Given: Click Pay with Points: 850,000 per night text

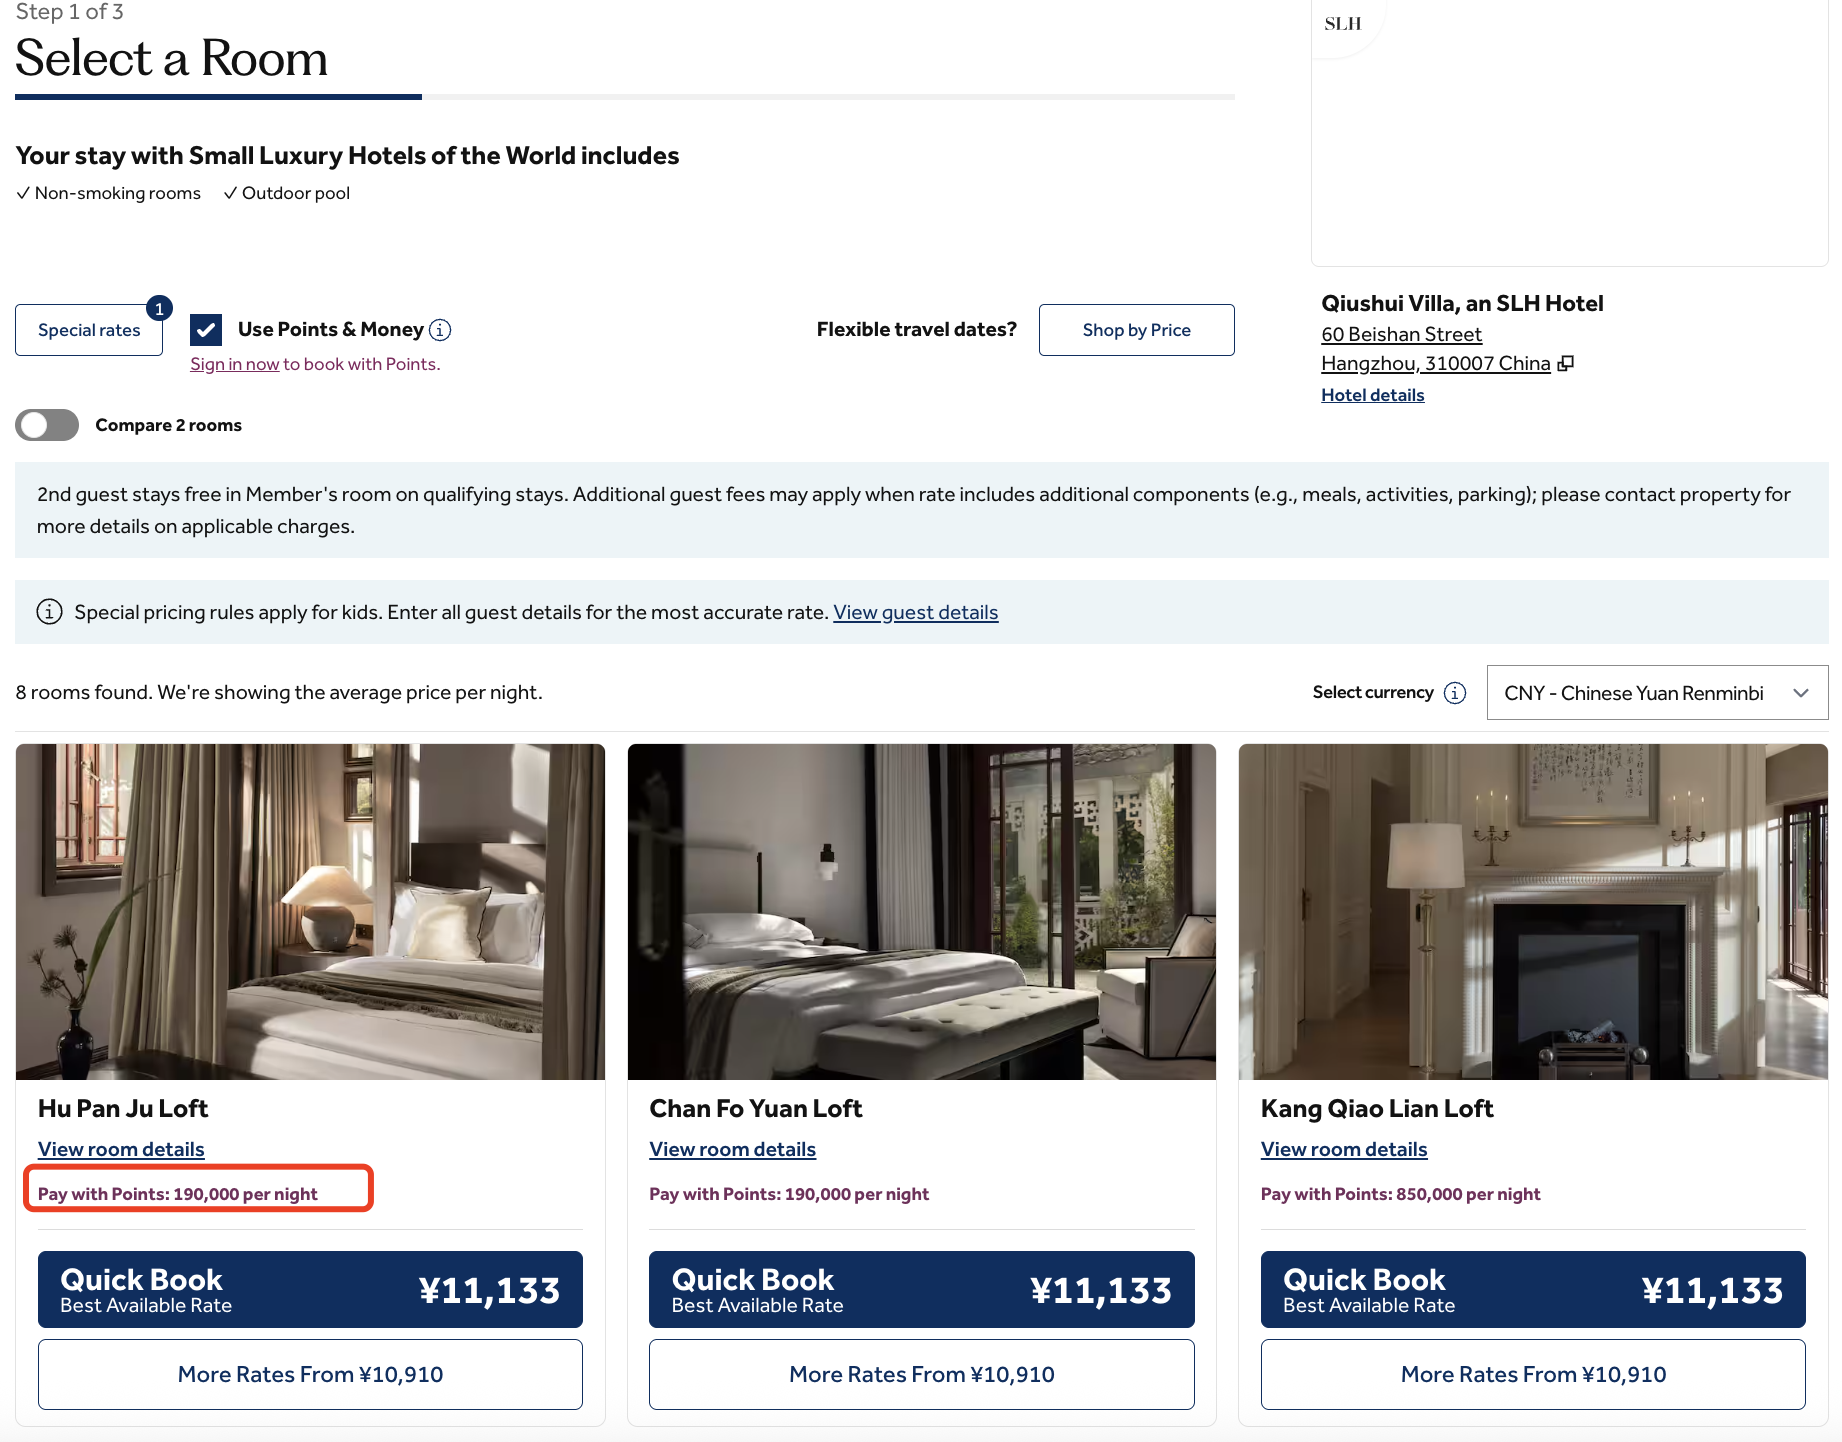Looking at the screenshot, I should coord(1400,1194).
